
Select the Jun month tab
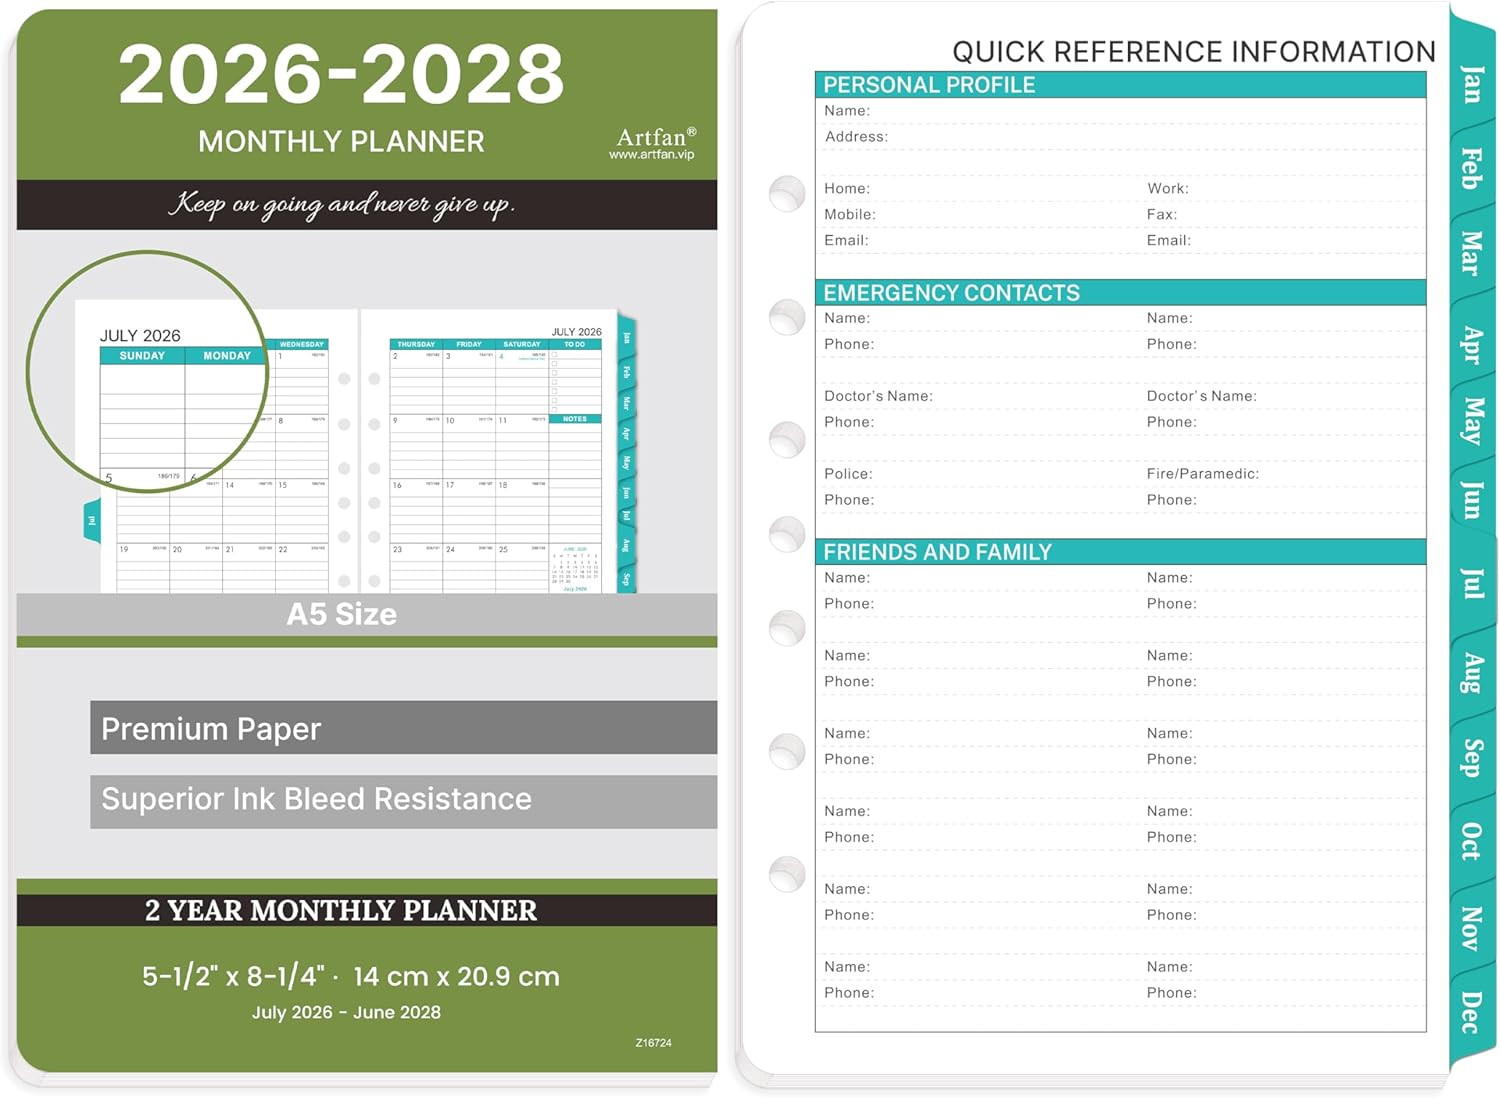tap(1472, 500)
